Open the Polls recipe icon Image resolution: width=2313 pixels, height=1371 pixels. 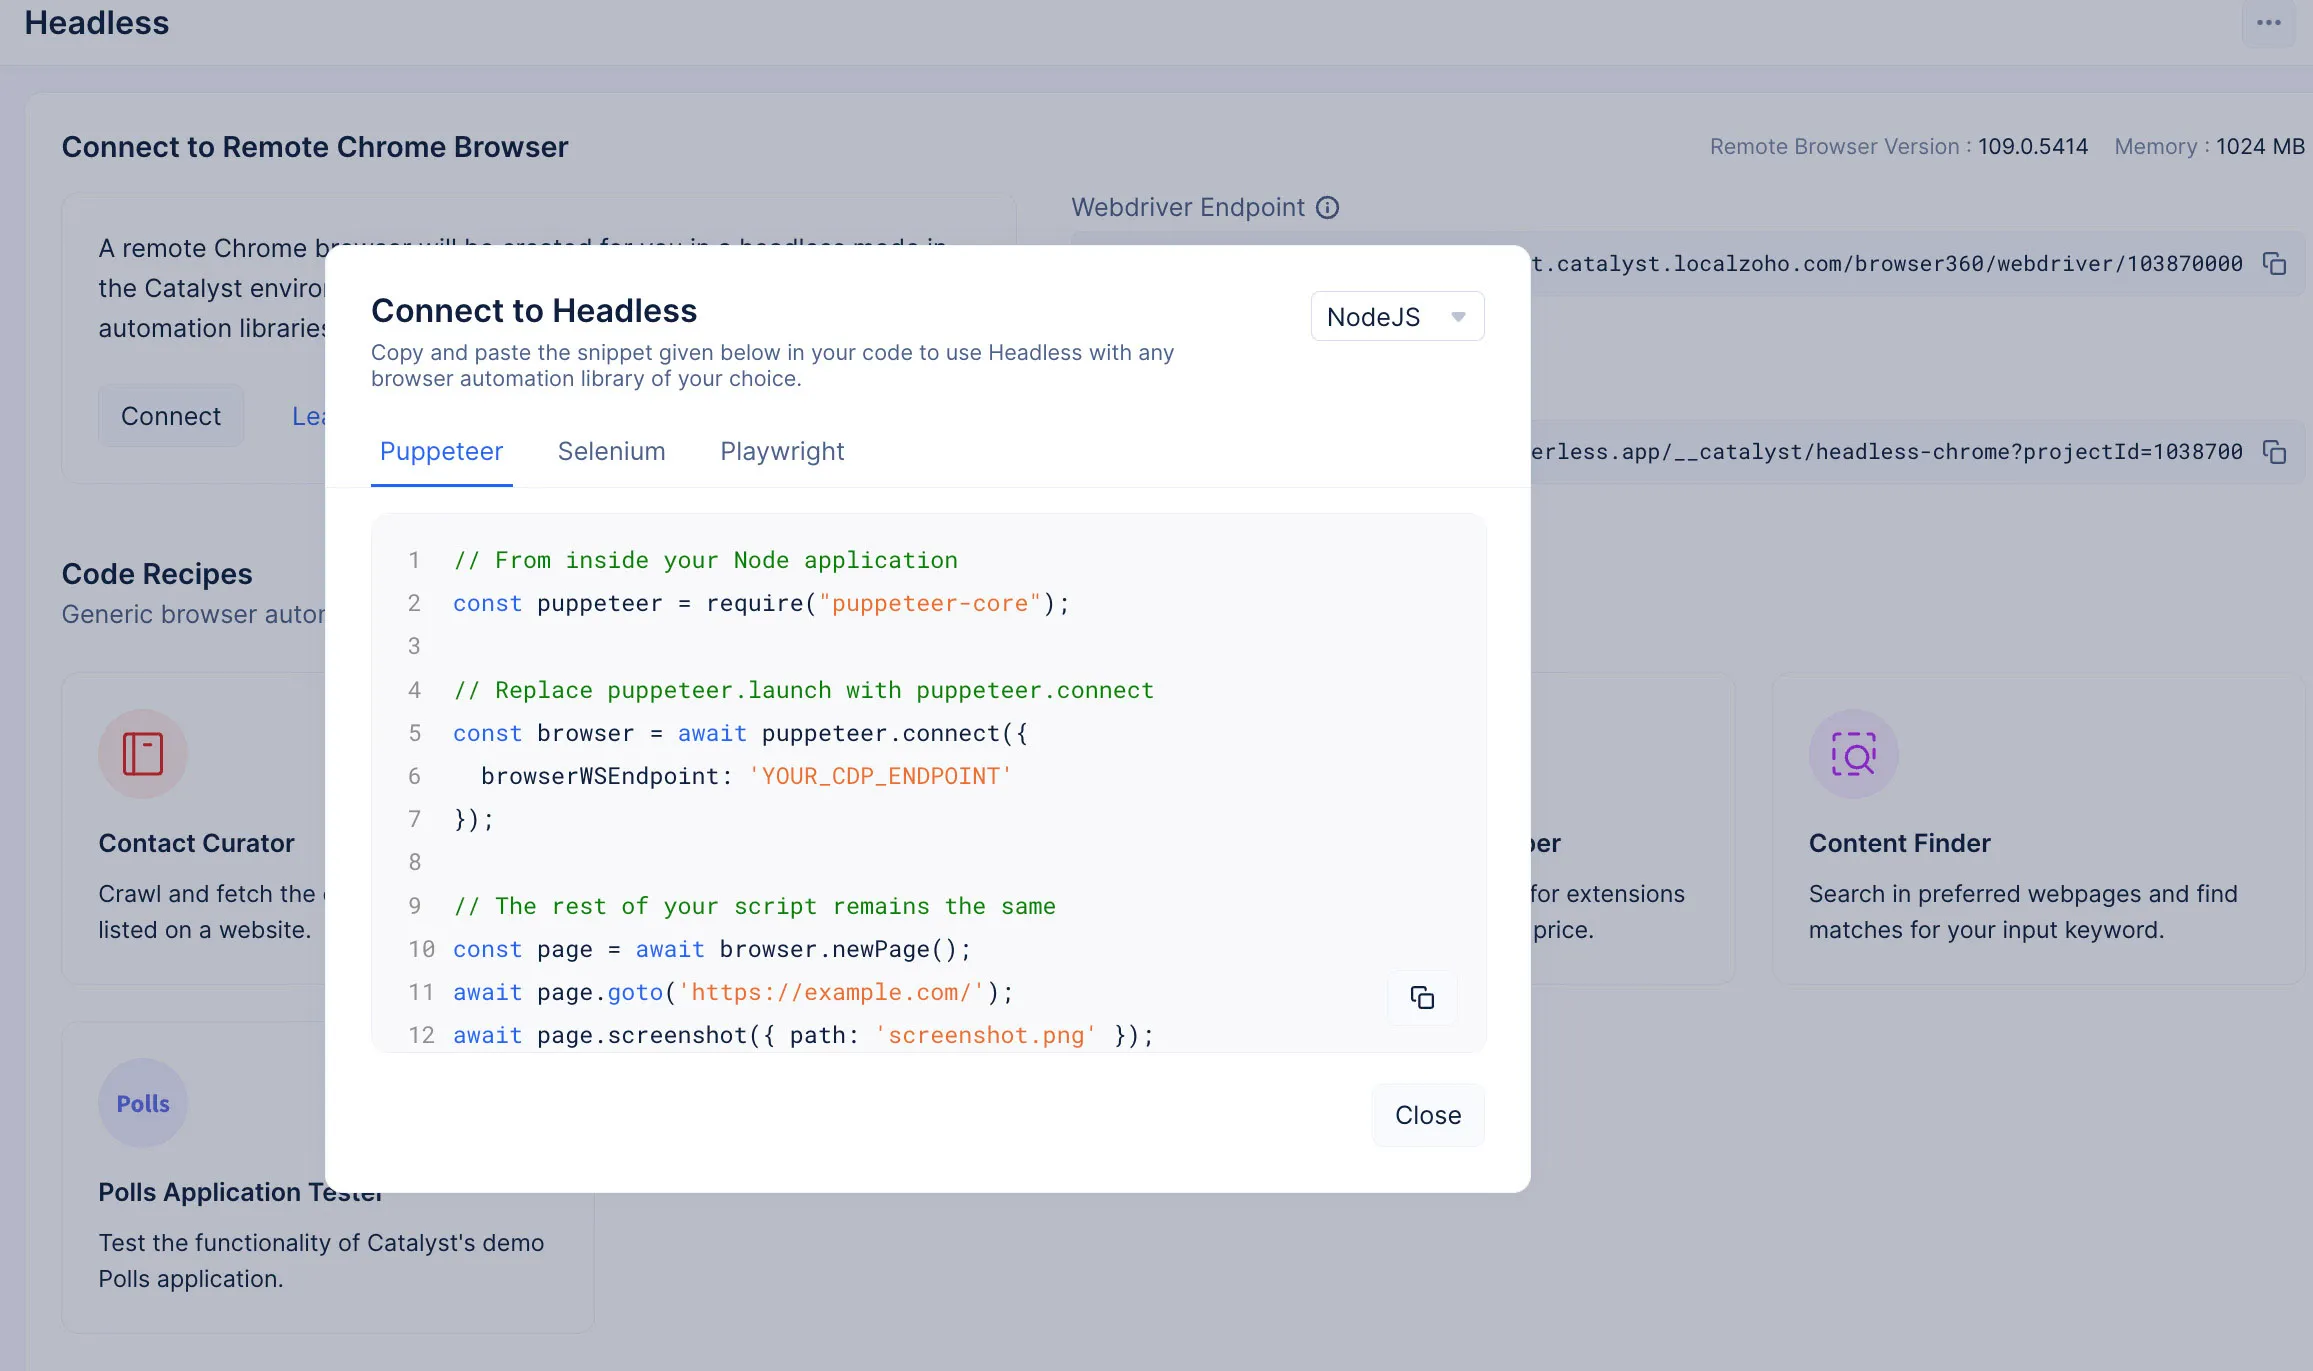point(143,1103)
